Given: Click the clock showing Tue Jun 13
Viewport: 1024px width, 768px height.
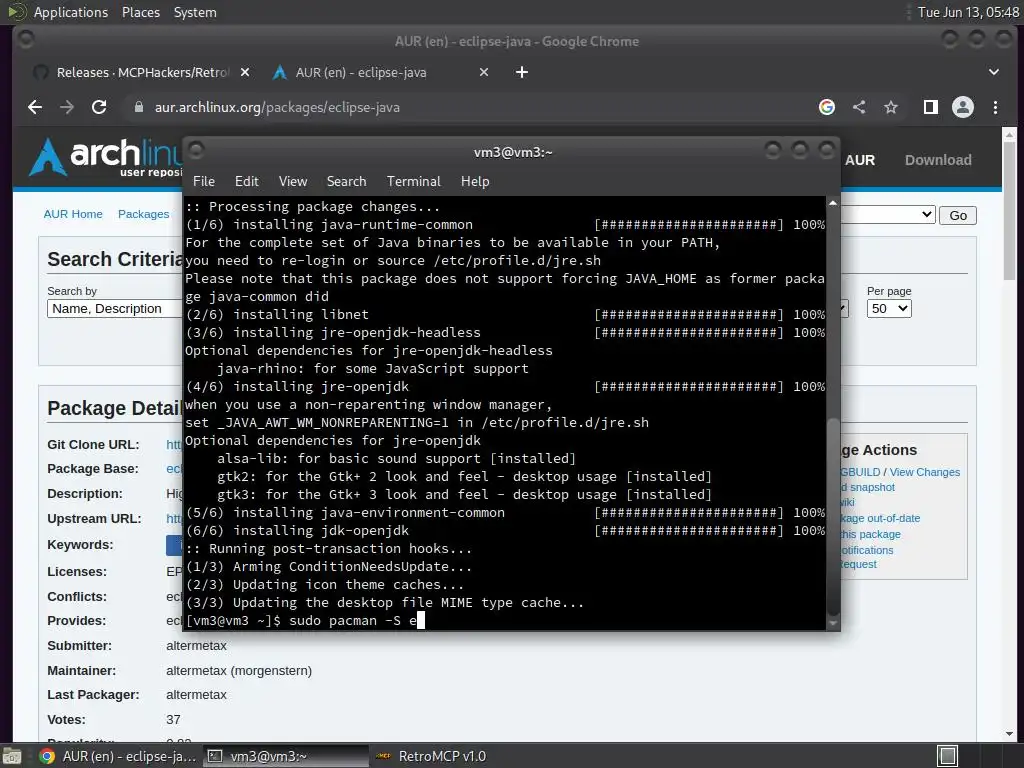Looking at the screenshot, I should [x=968, y=12].
